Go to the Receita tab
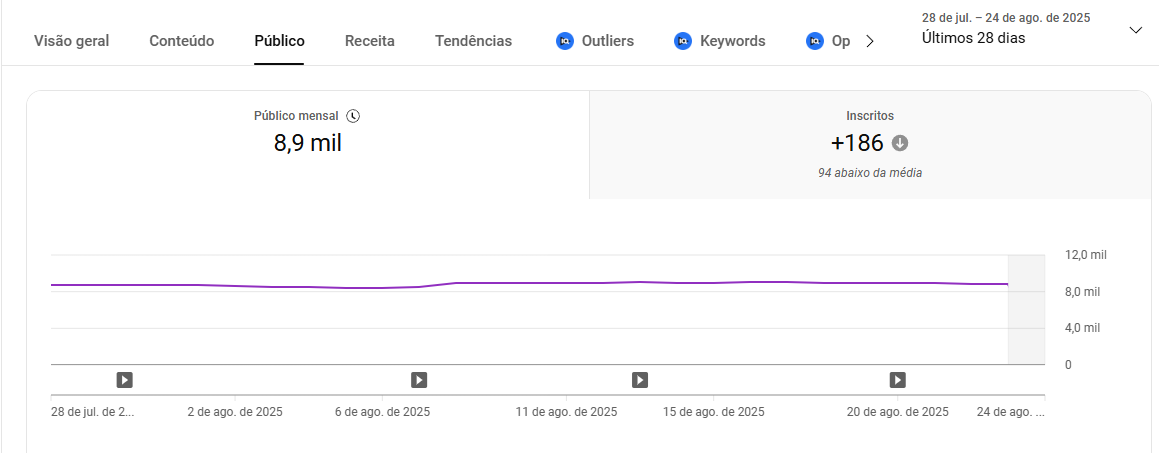This screenshot has height=453, width=1159. click(370, 41)
